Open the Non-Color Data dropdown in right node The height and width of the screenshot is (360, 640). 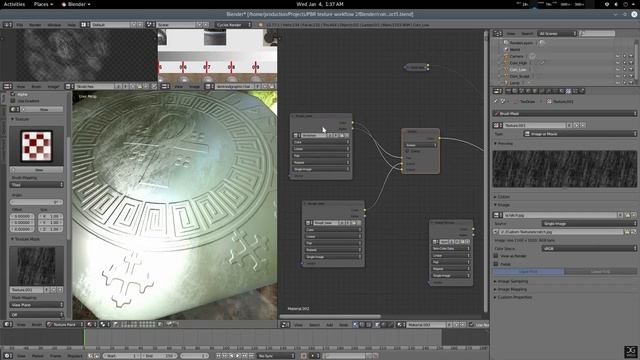click(x=451, y=249)
